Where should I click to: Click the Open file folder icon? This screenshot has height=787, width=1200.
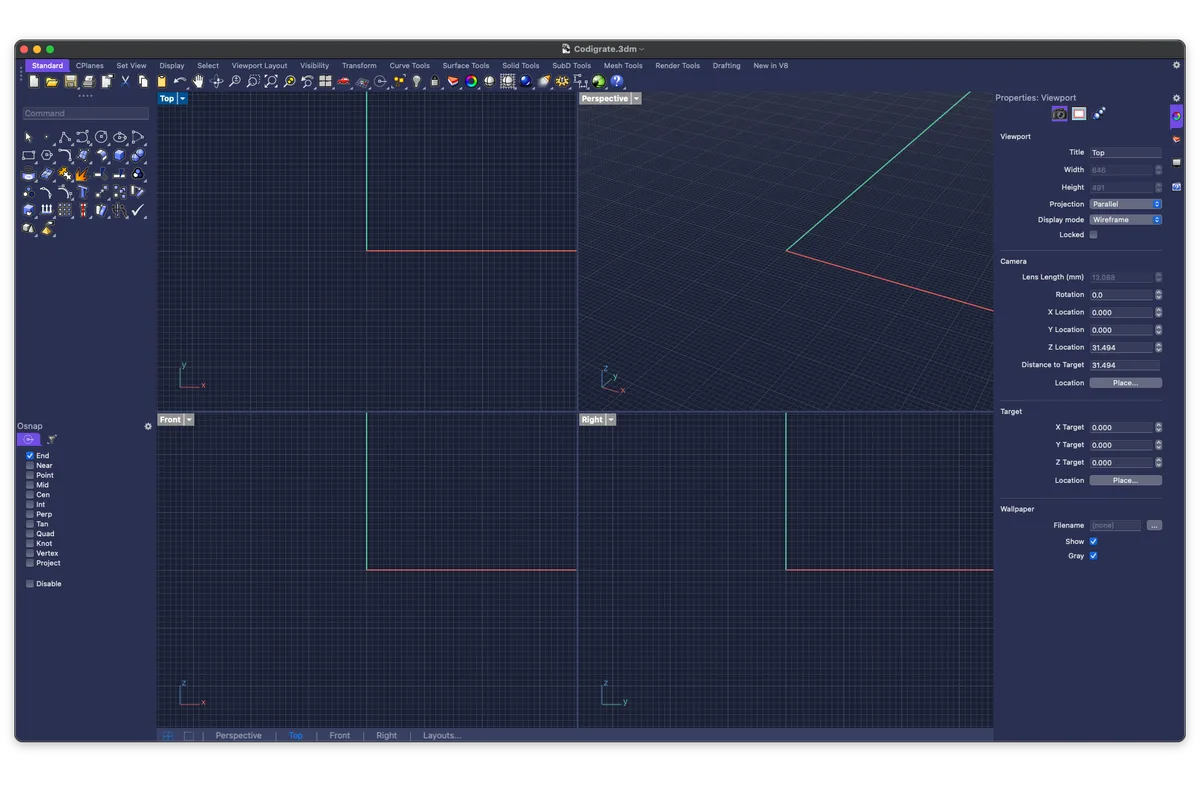click(52, 81)
